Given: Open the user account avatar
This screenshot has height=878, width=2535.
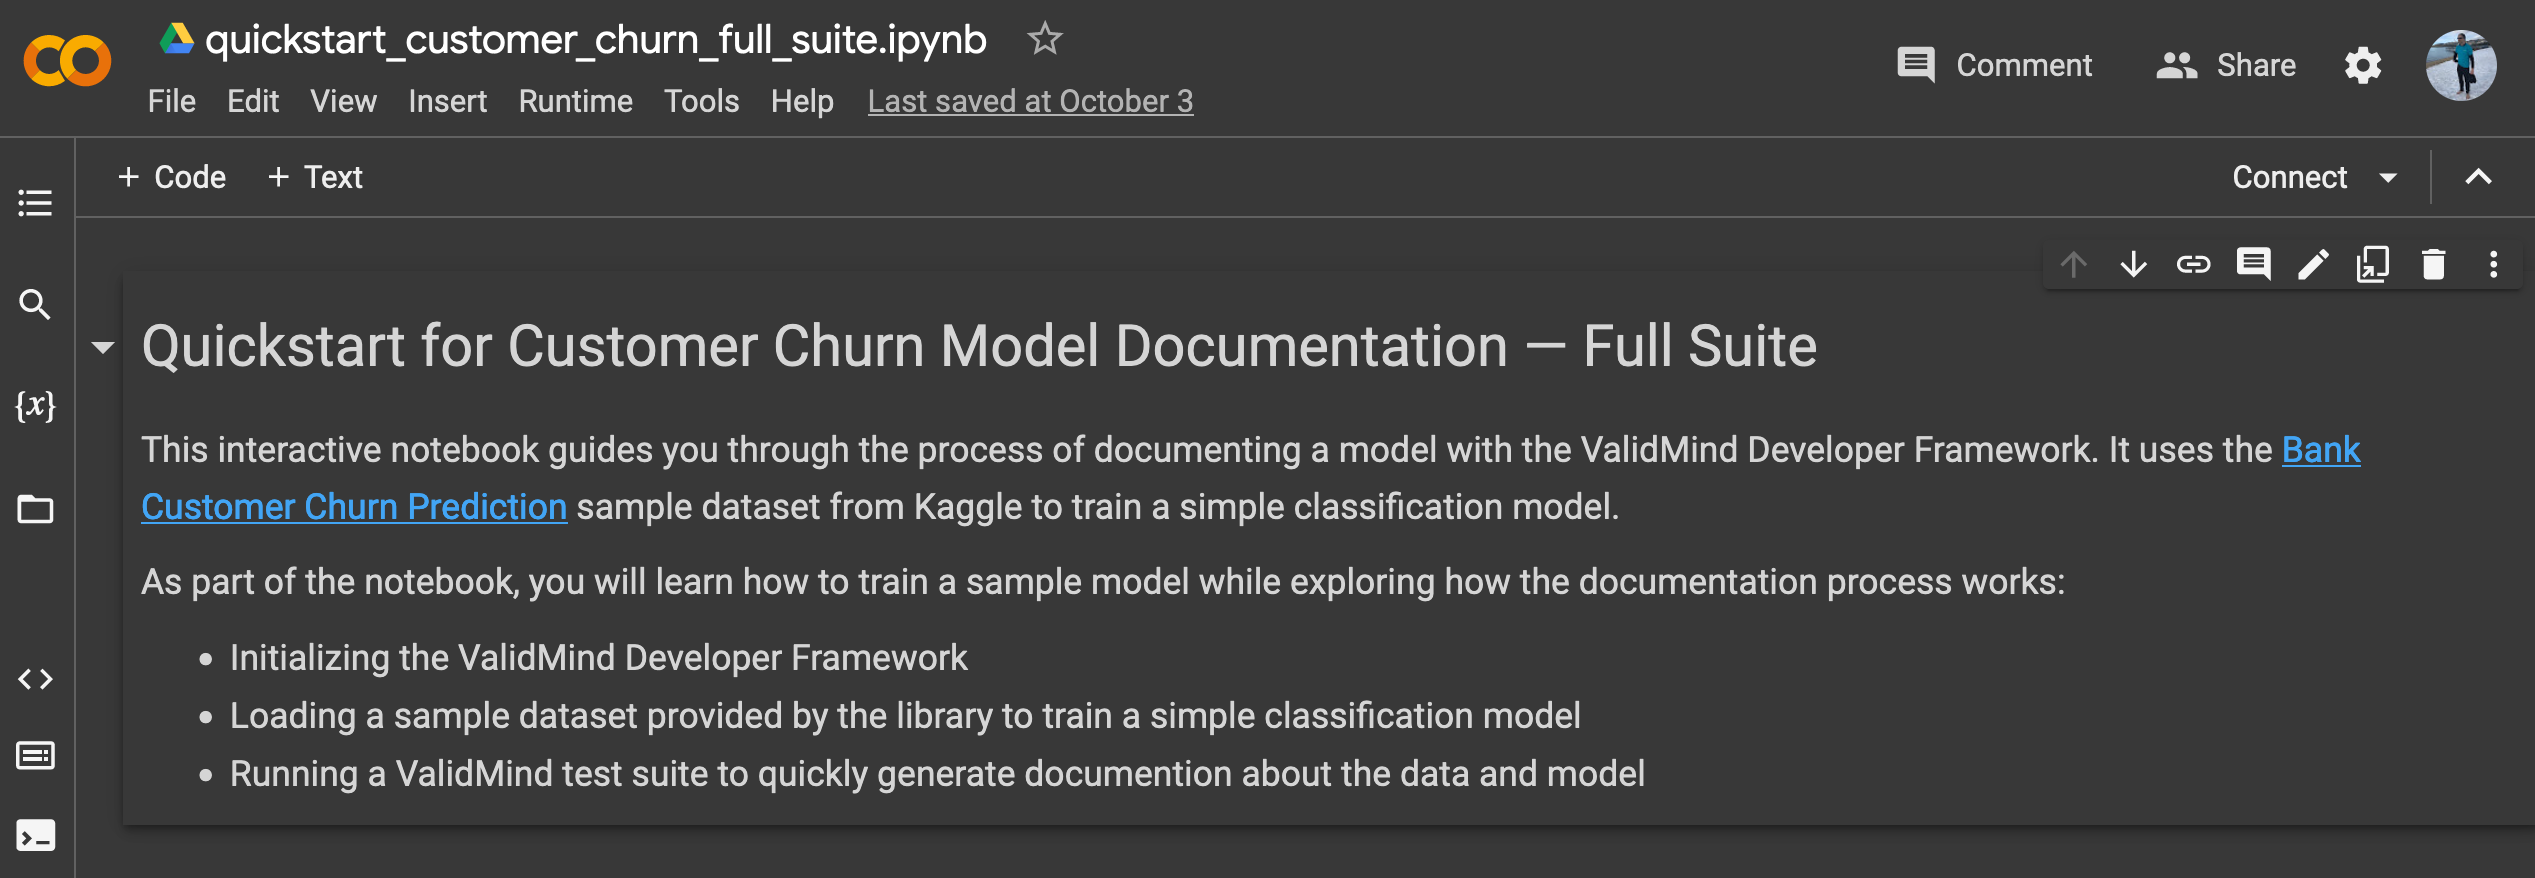Looking at the screenshot, I should [x=2460, y=66].
